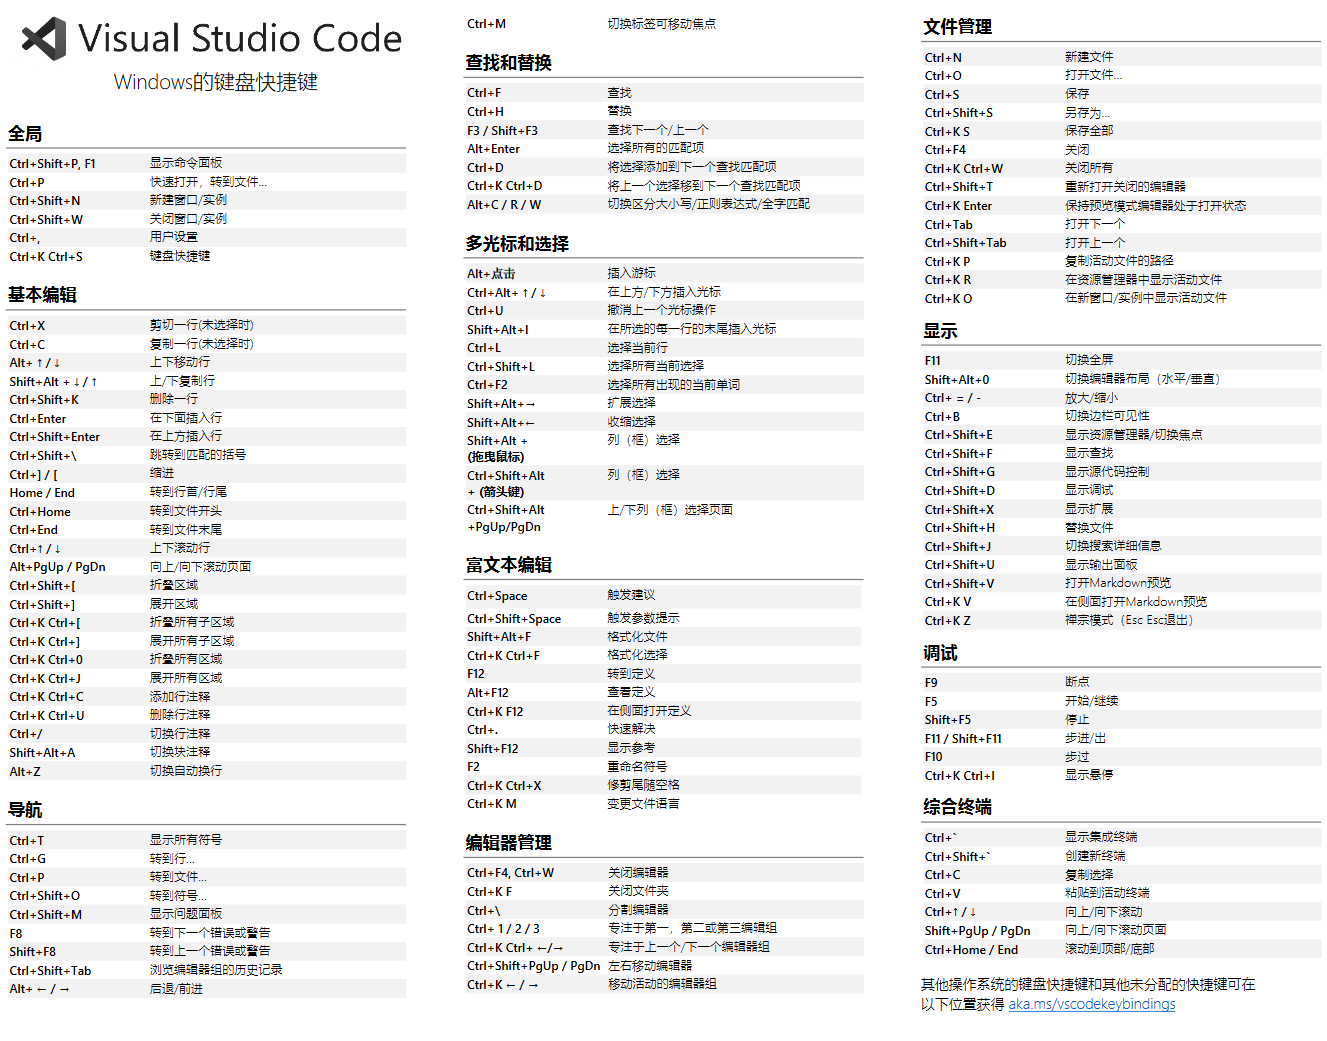Click the '重命名符号' description
The image size is (1327, 1041).
click(x=637, y=767)
